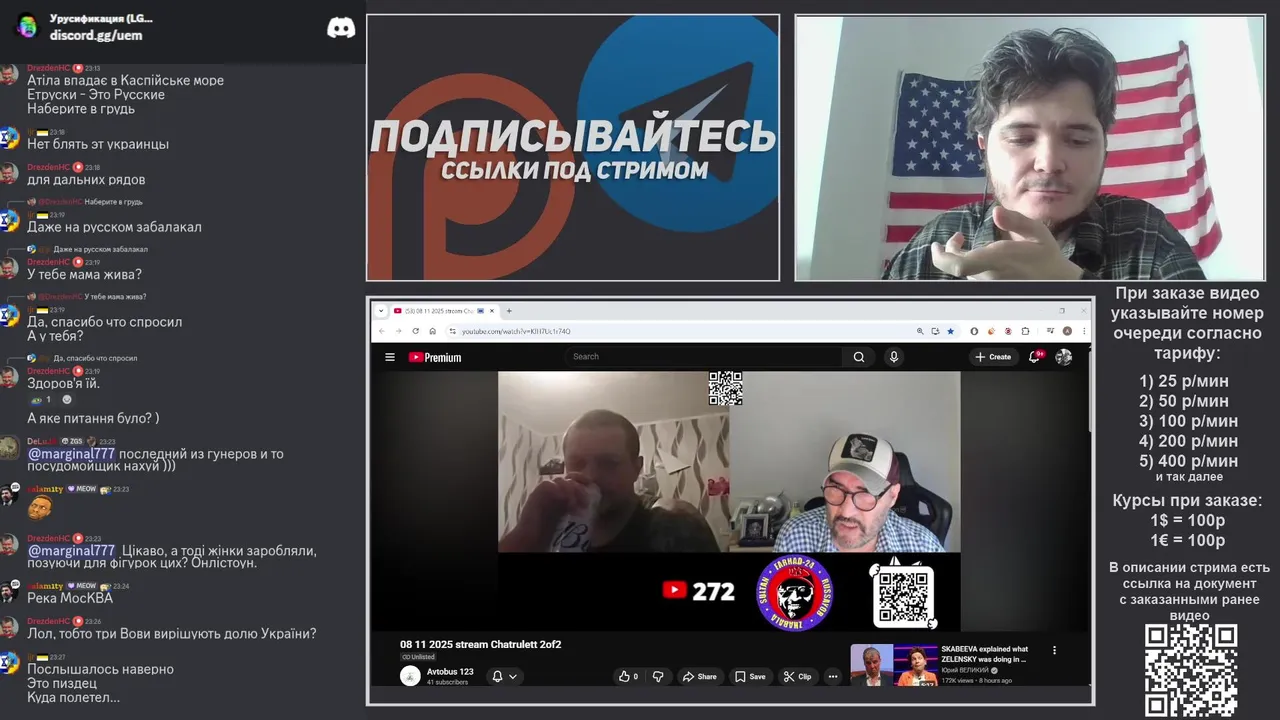The height and width of the screenshot is (720, 1280).
Task: Click the @marginal777 mention in DeLu's message
Action: pos(71,454)
